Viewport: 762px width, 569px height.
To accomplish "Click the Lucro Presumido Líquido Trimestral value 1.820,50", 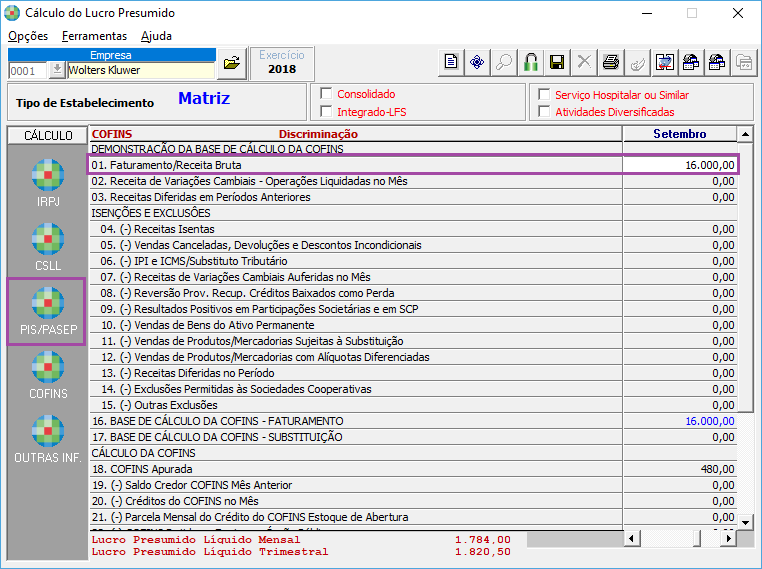I will point(483,552).
